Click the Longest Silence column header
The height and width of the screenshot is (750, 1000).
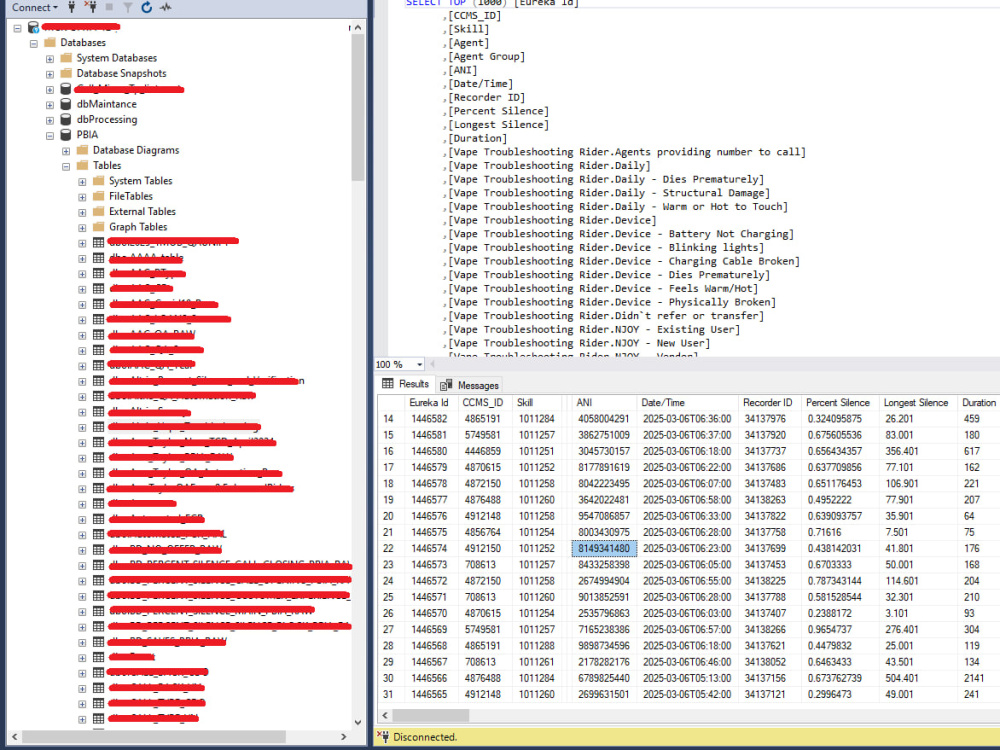916,402
